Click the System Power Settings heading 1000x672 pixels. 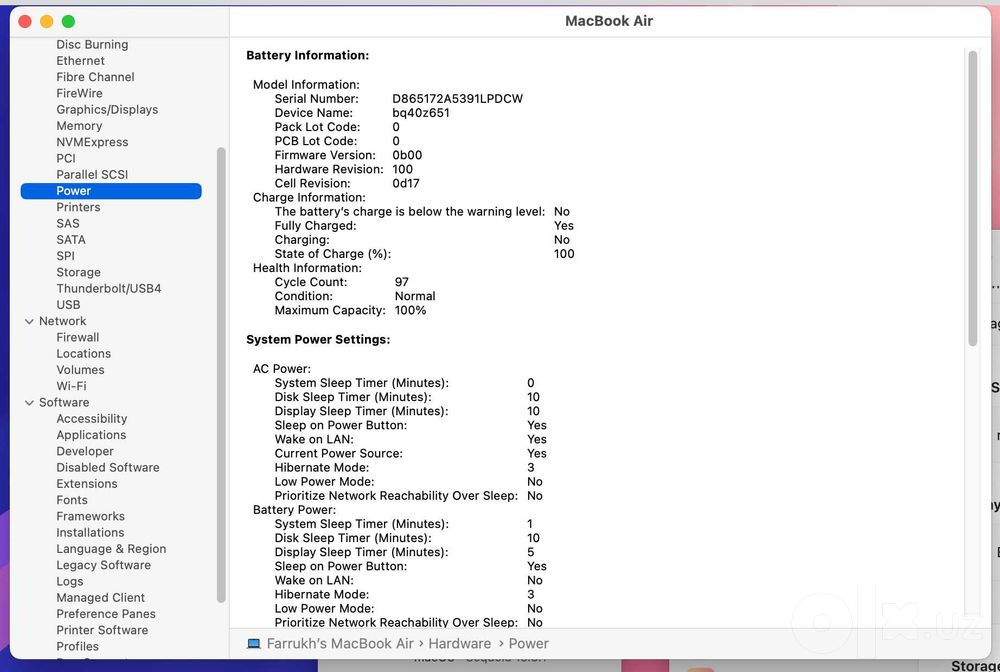click(318, 340)
